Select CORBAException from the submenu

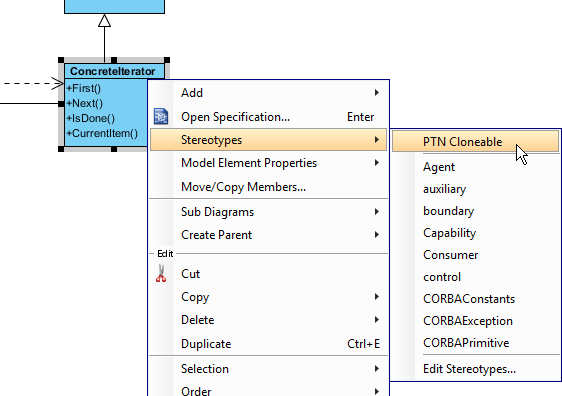(x=475, y=321)
